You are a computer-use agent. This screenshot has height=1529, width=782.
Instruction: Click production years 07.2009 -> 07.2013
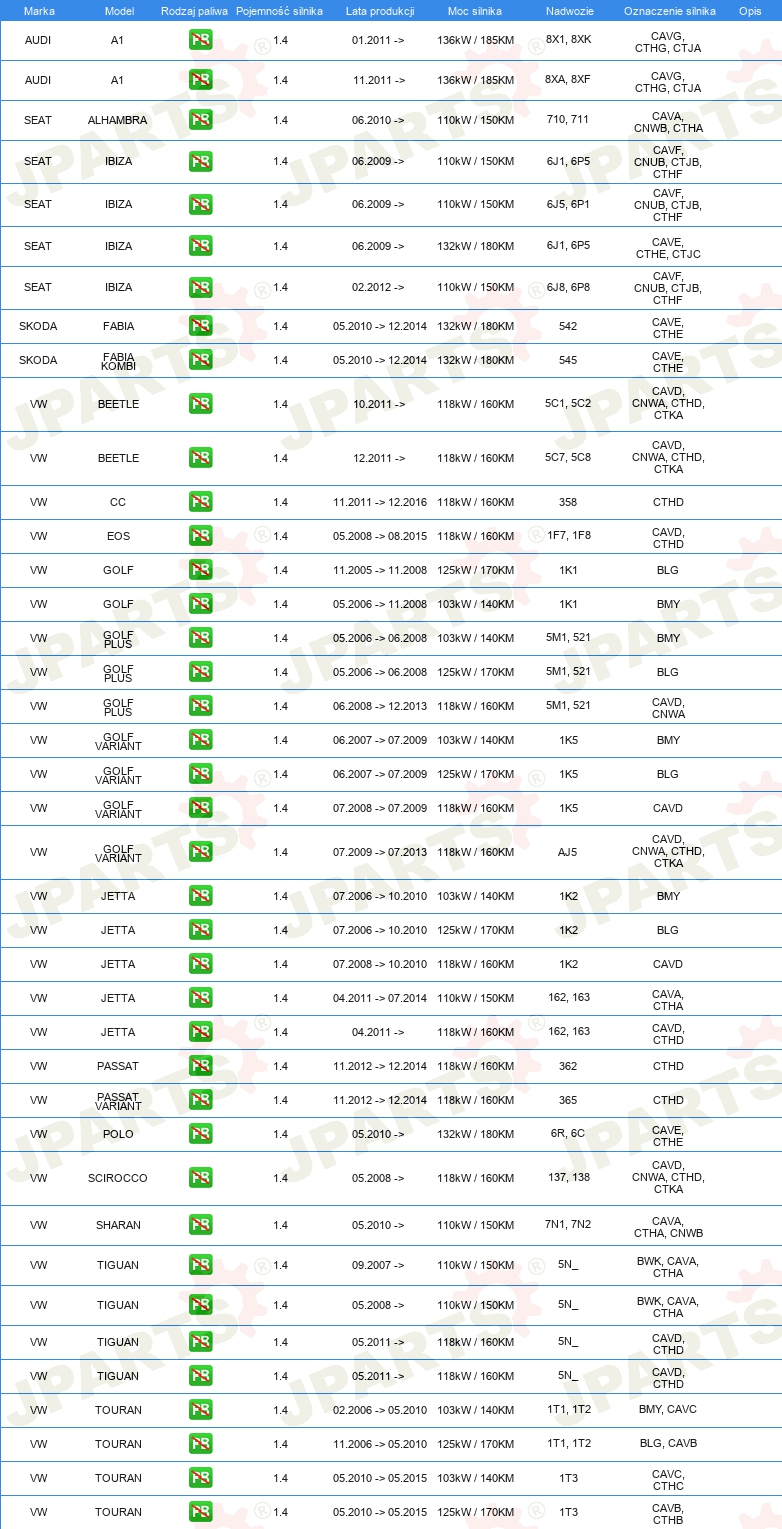coord(380,852)
